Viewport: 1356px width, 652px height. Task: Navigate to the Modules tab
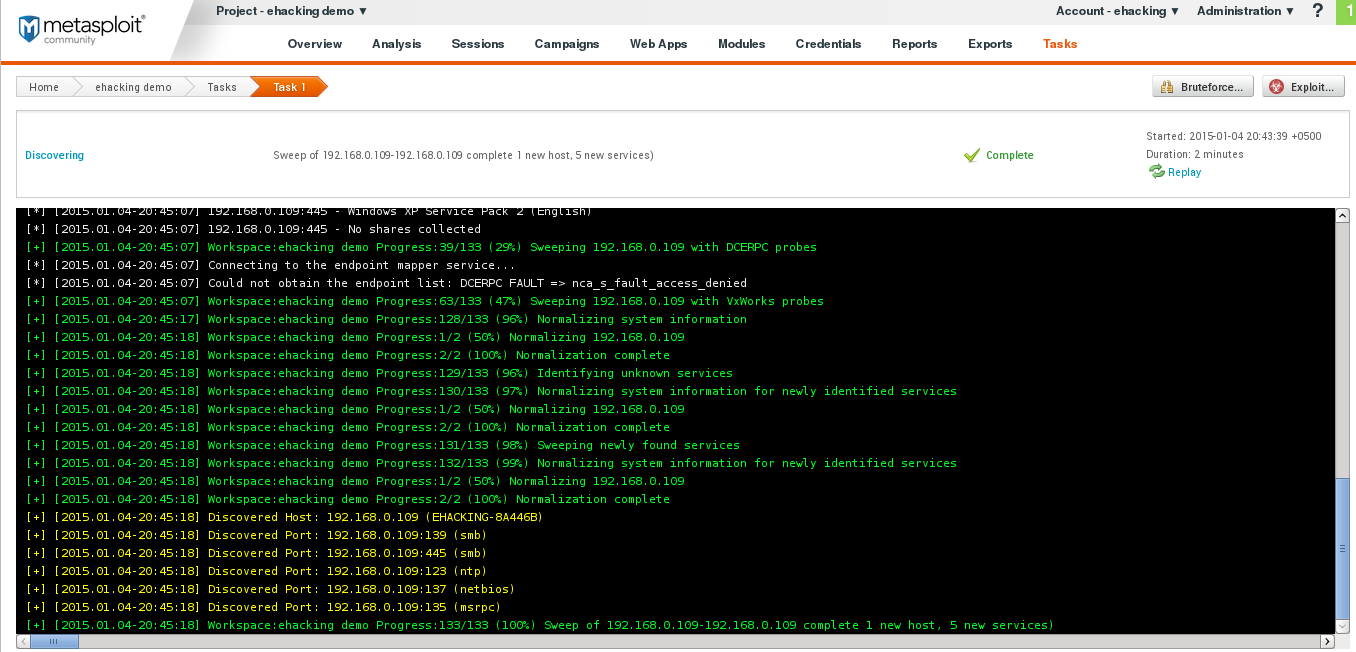click(741, 44)
